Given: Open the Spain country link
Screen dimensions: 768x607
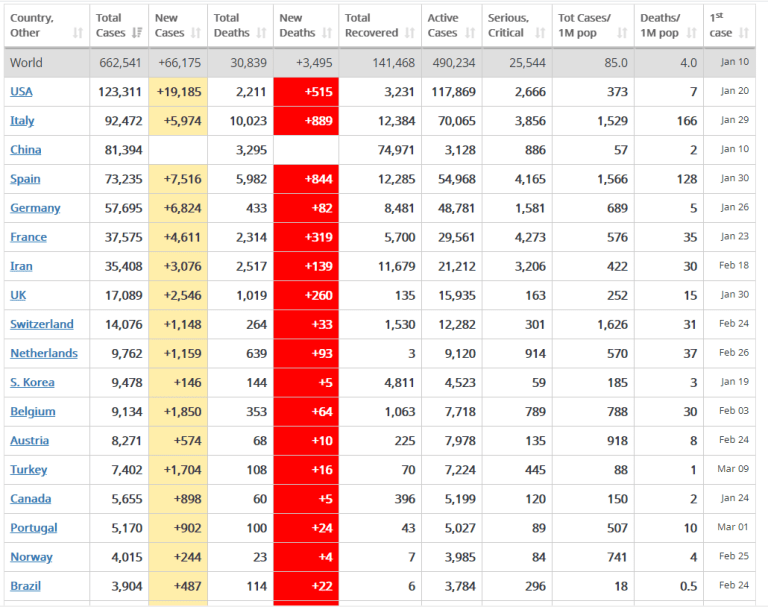Looking at the screenshot, I should [x=25, y=179].
